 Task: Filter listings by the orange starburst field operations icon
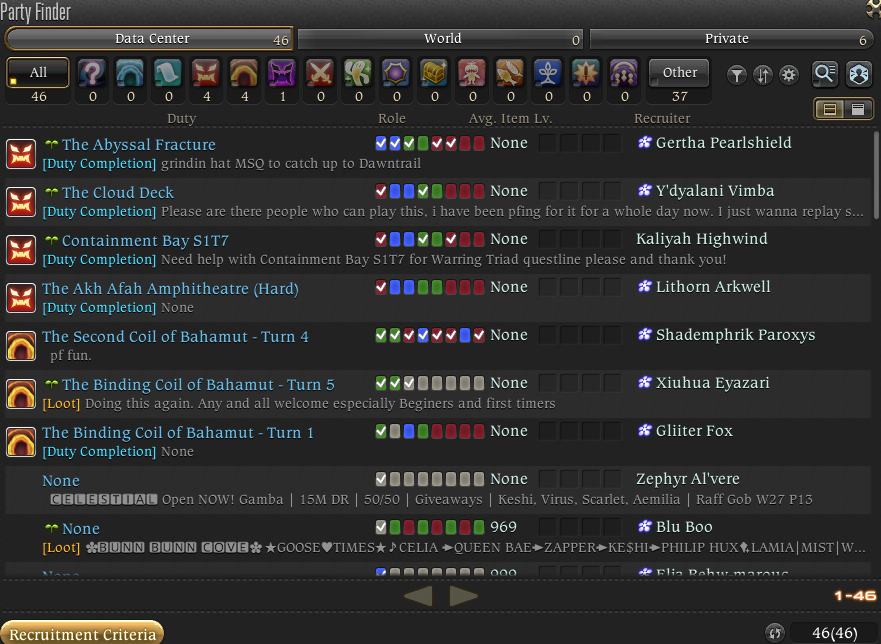pyautogui.click(x=586, y=73)
